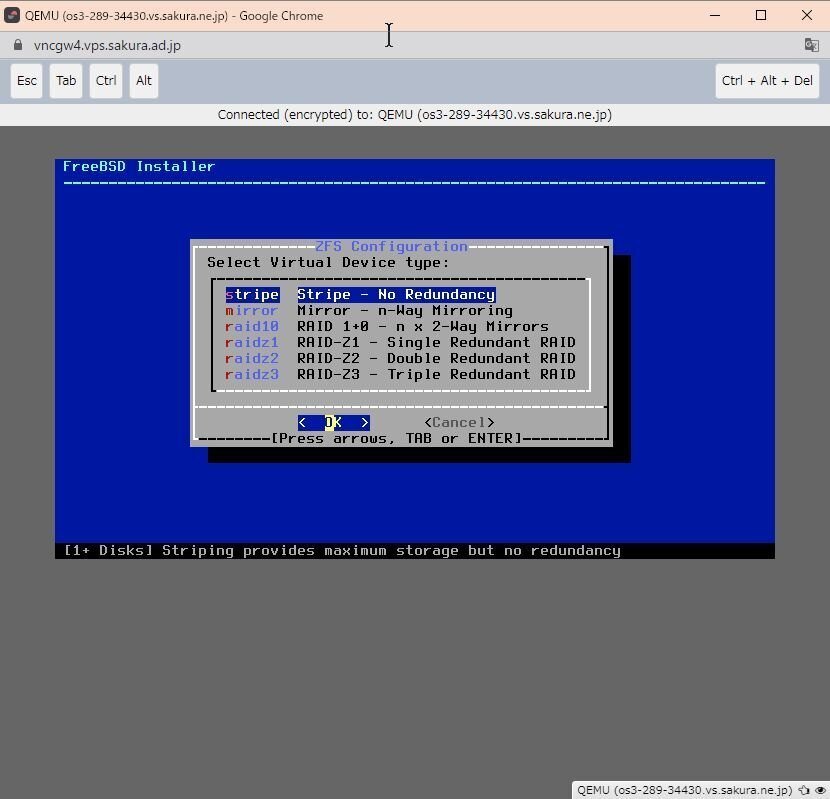Click the 'FreeBSD Installer' heading text
This screenshot has width=830, height=799.
point(139,166)
